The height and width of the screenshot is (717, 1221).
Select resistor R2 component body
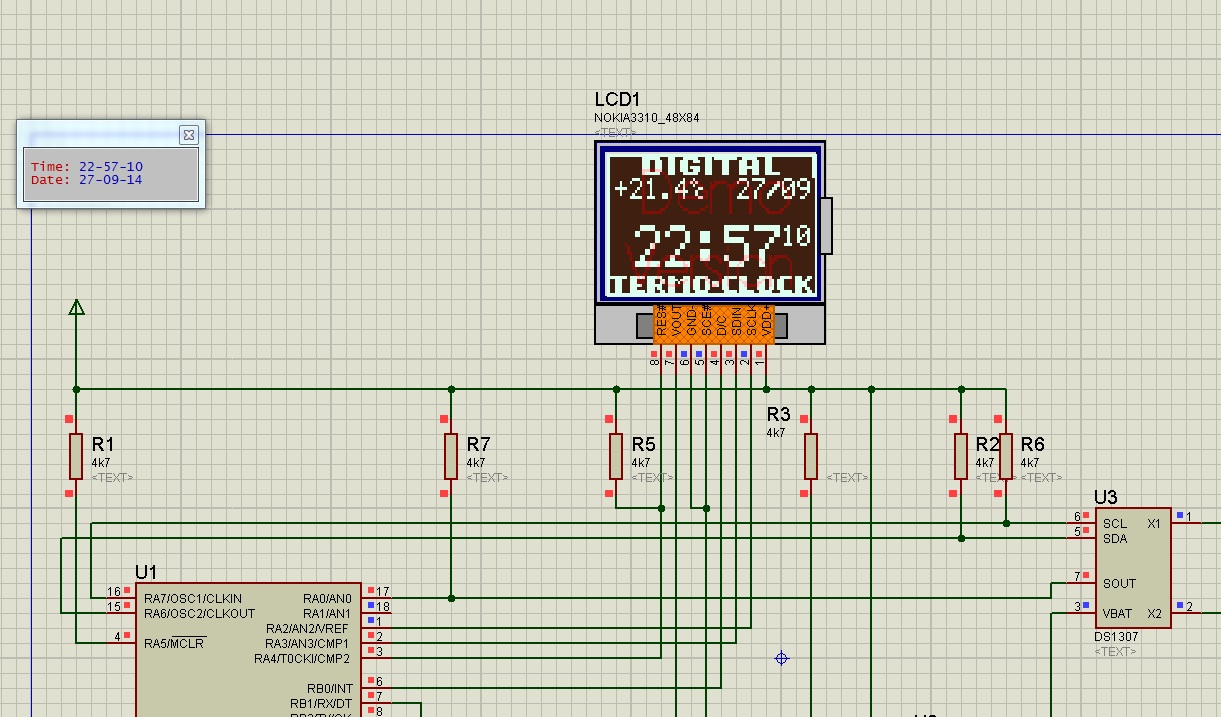(x=961, y=456)
